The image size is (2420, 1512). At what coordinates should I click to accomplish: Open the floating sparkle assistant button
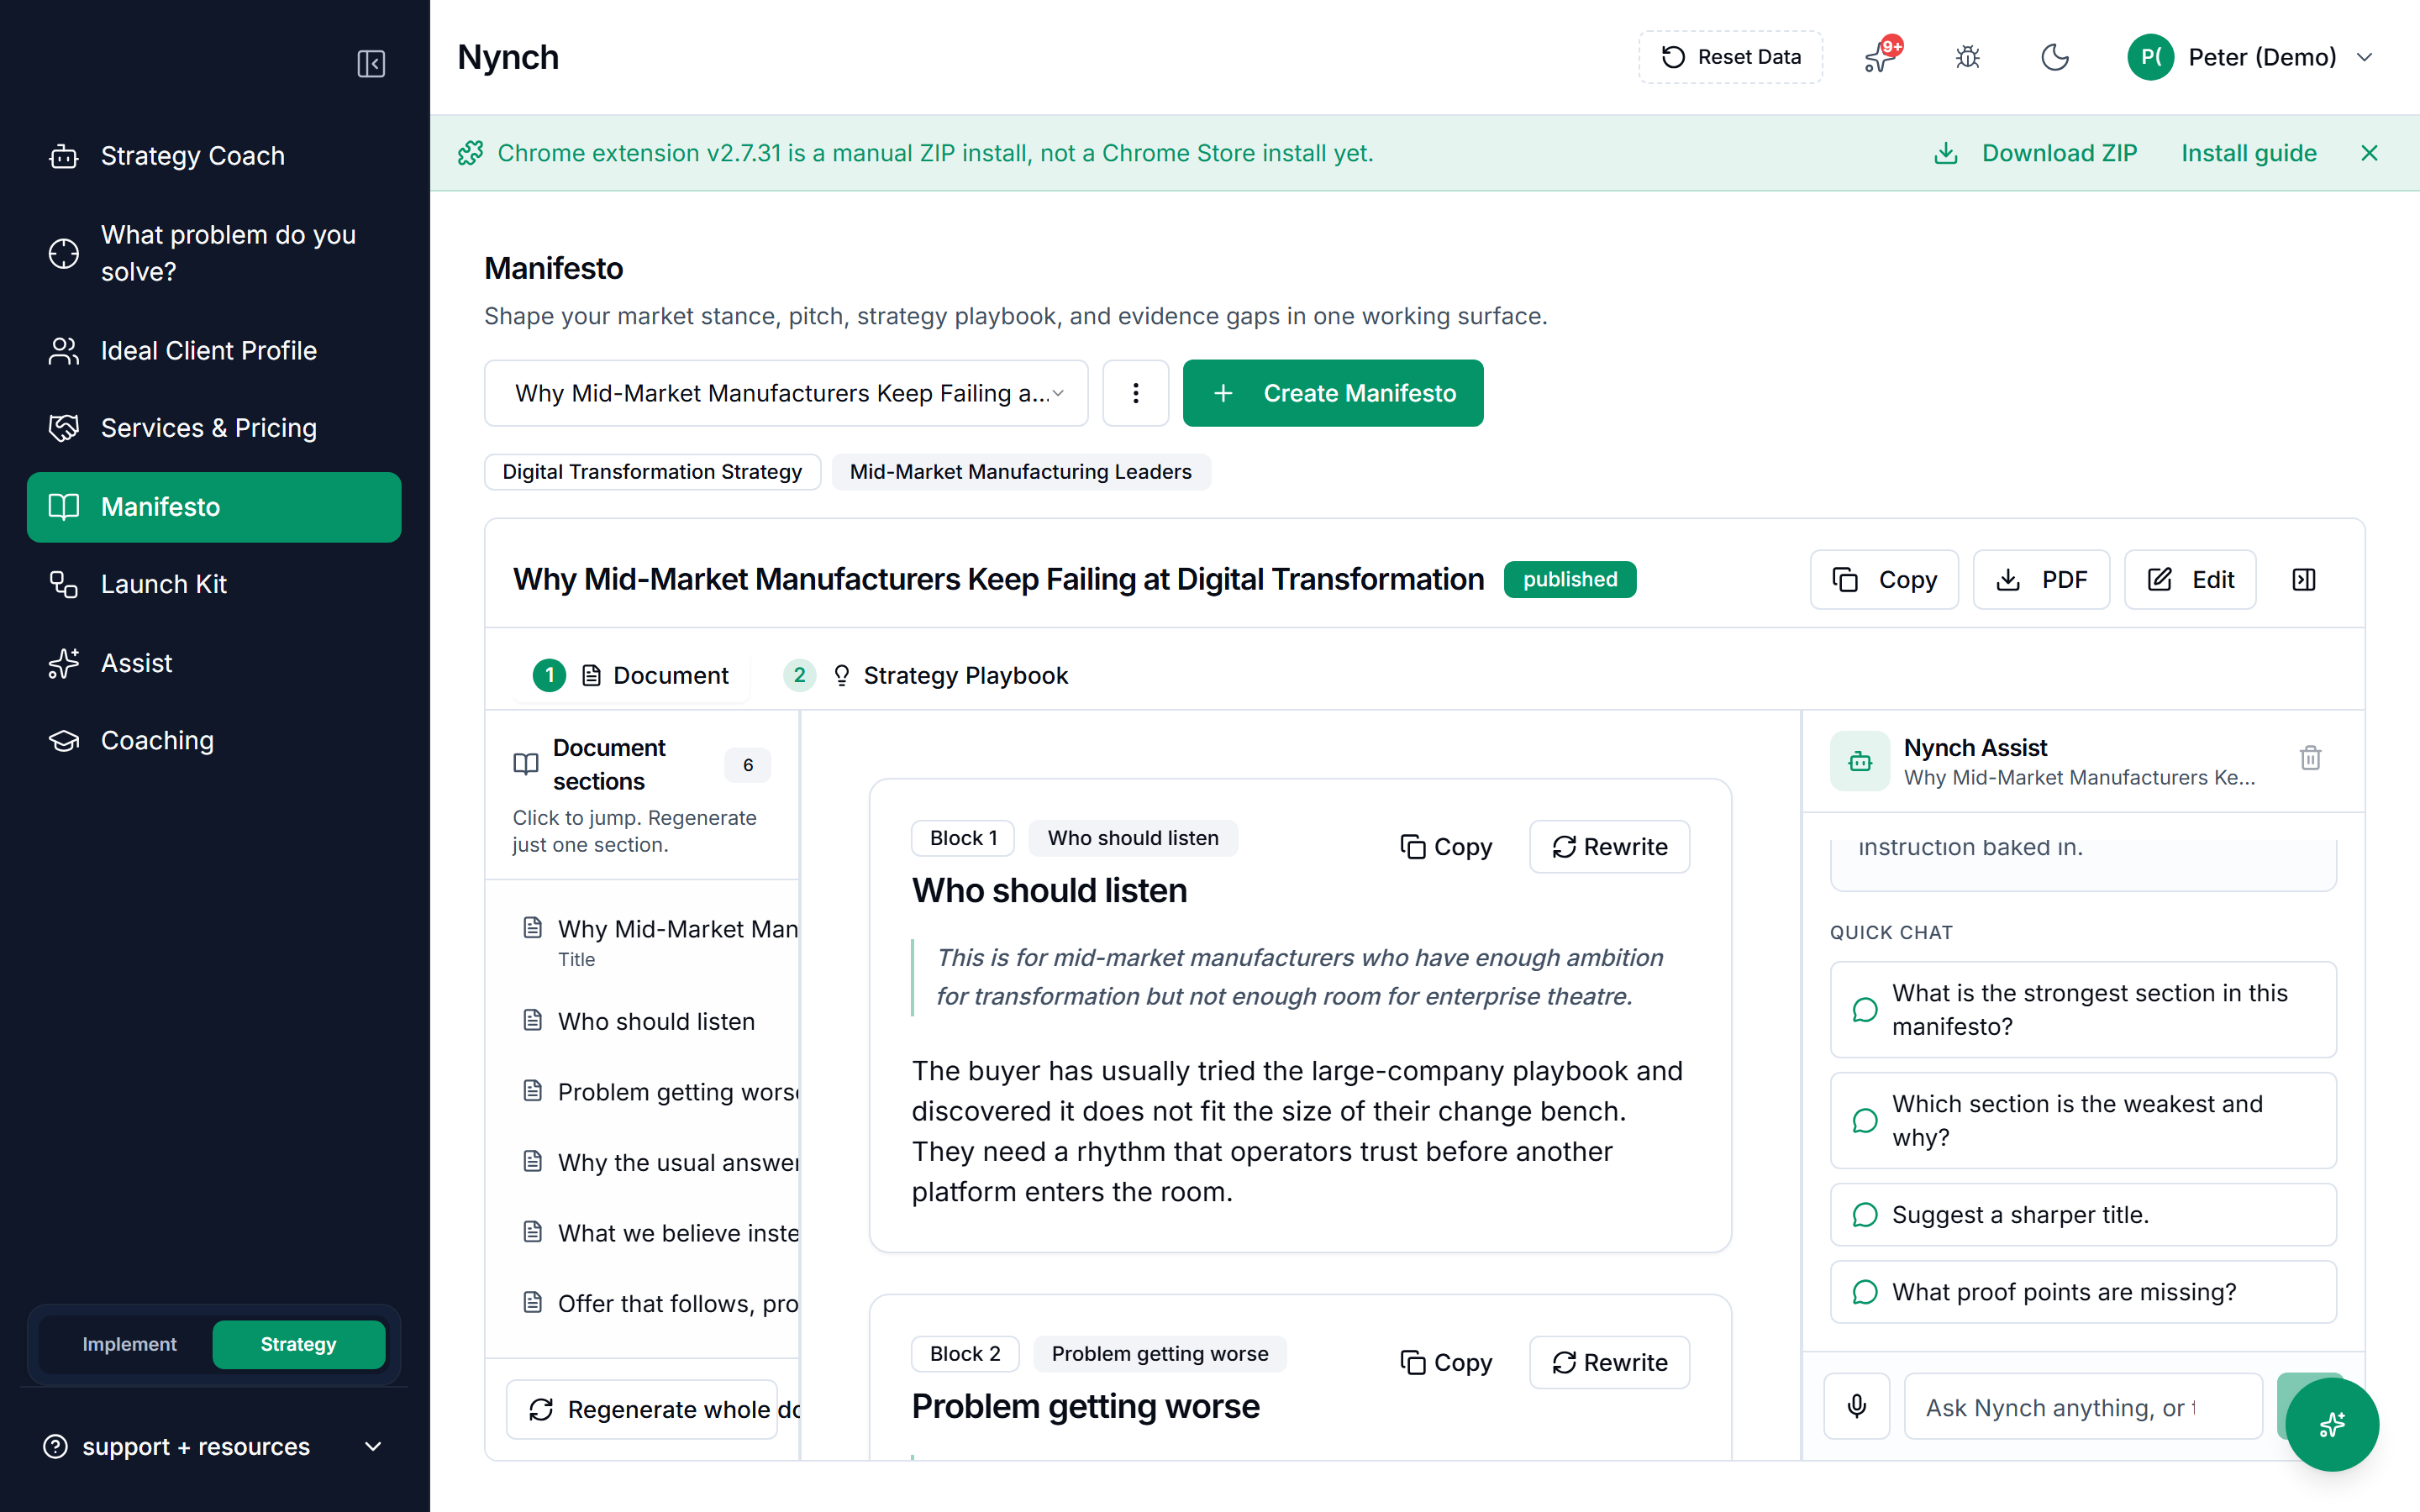tap(2332, 1424)
